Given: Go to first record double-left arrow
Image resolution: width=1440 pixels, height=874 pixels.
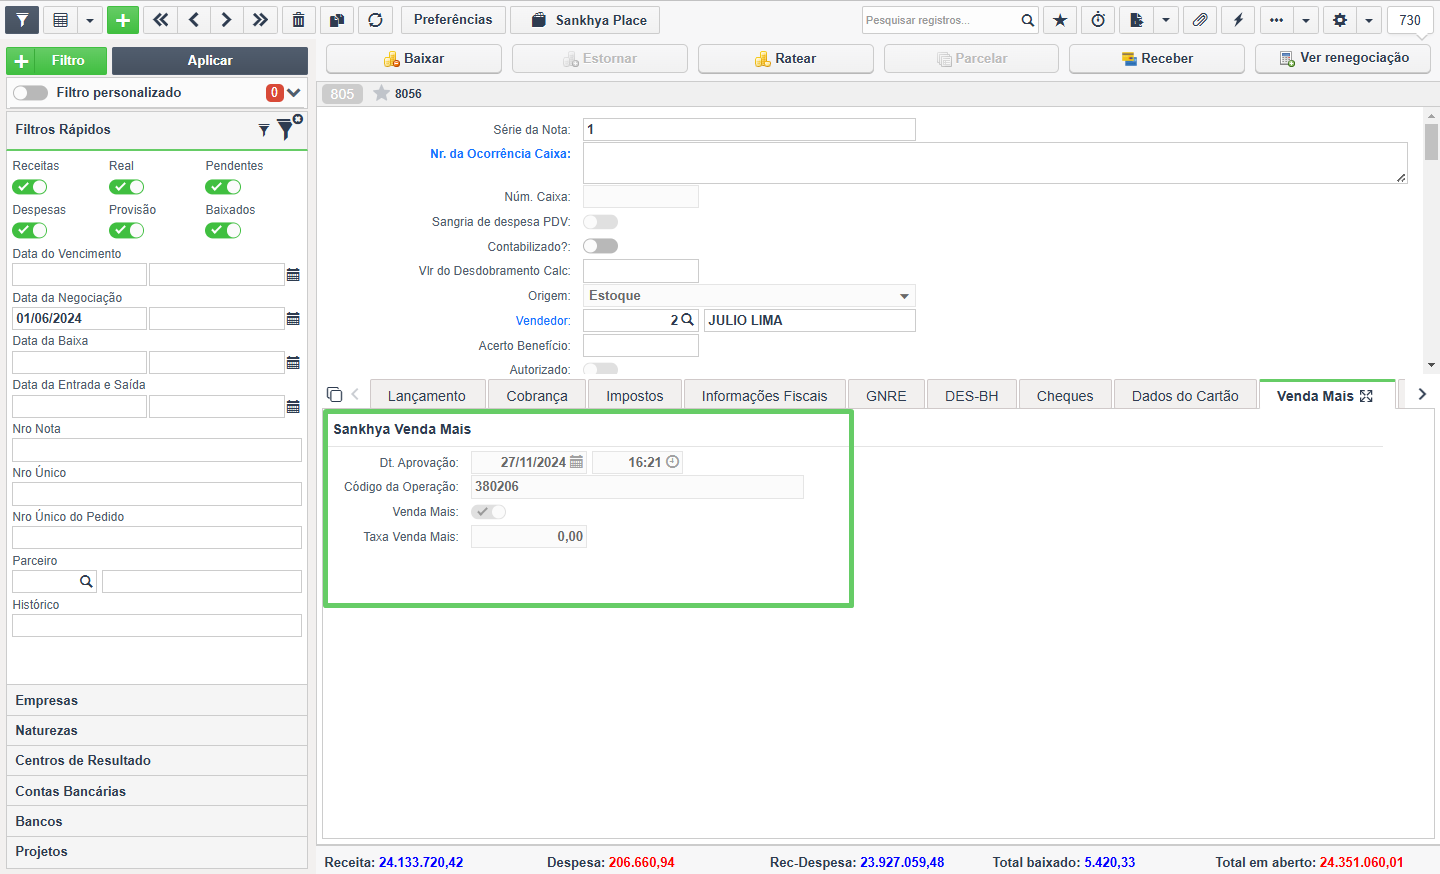Looking at the screenshot, I should pyautogui.click(x=160, y=20).
